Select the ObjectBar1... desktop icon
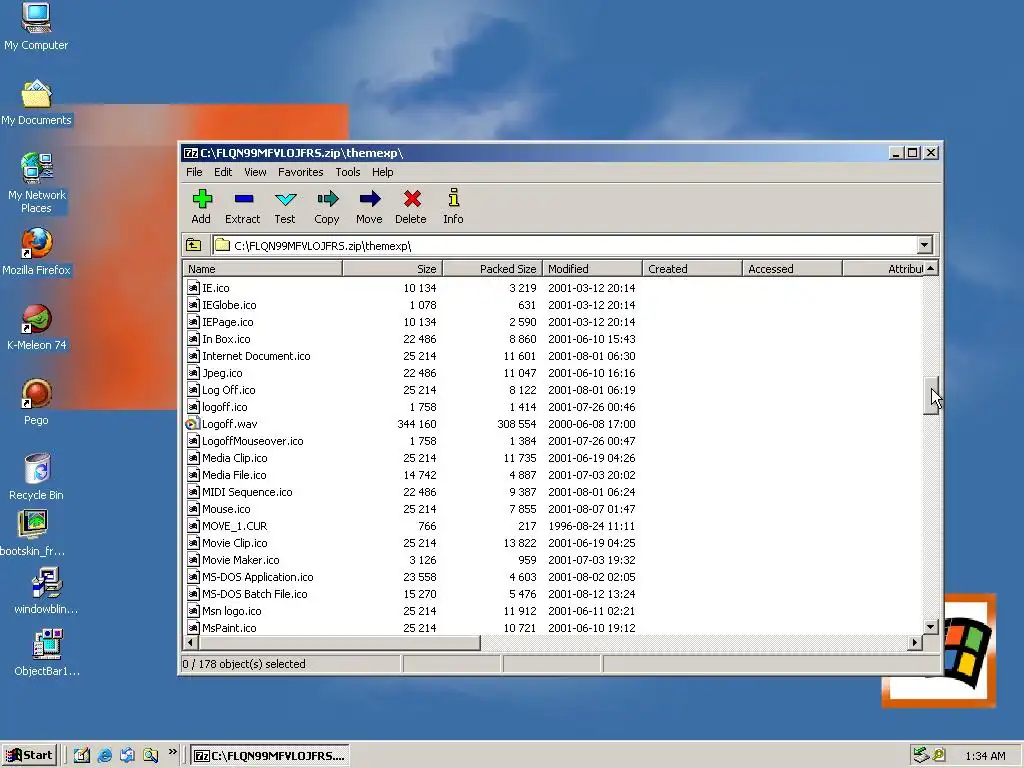 click(x=46, y=645)
